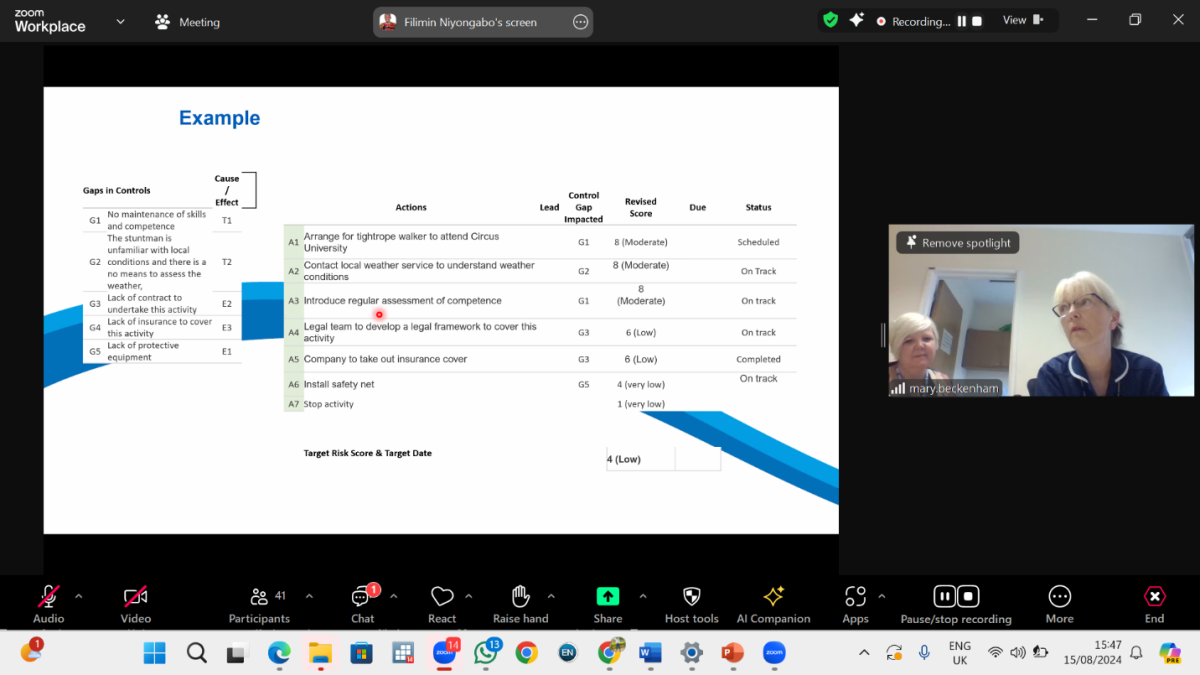Open the View layout menu
Image resolution: width=1200 pixels, height=675 pixels.
pos(1023,20)
